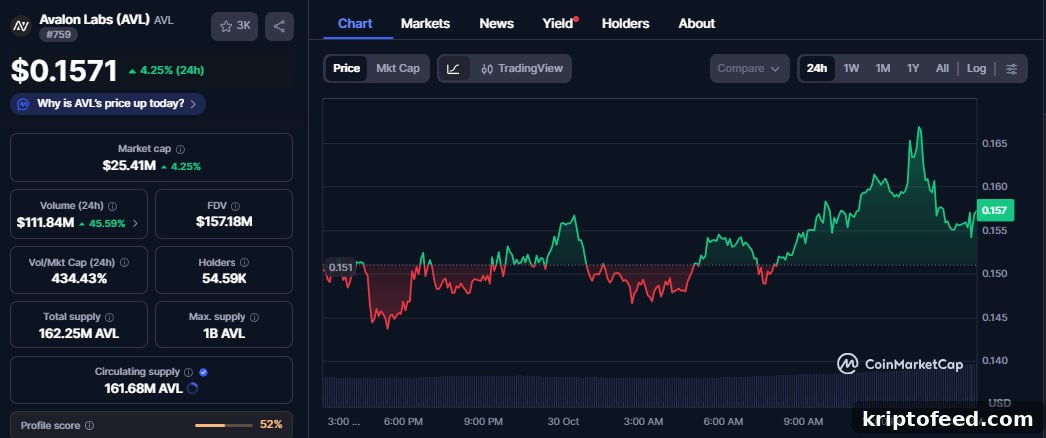
Task: Click the #759 rank badge
Action: pos(58,35)
